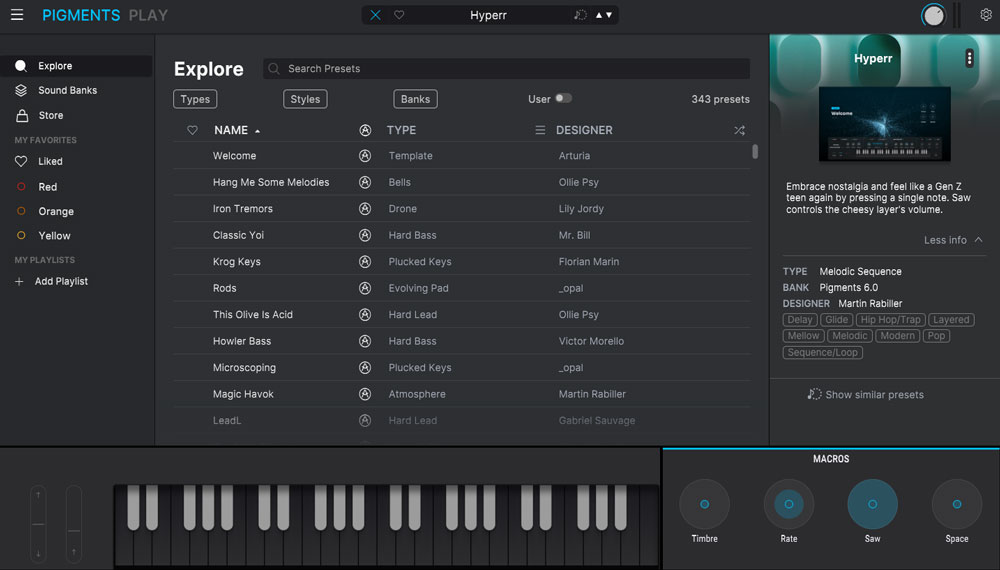Screen dimensions: 1000x570
Task: Click the find similar presets icon in top bar
Action: tap(580, 15)
